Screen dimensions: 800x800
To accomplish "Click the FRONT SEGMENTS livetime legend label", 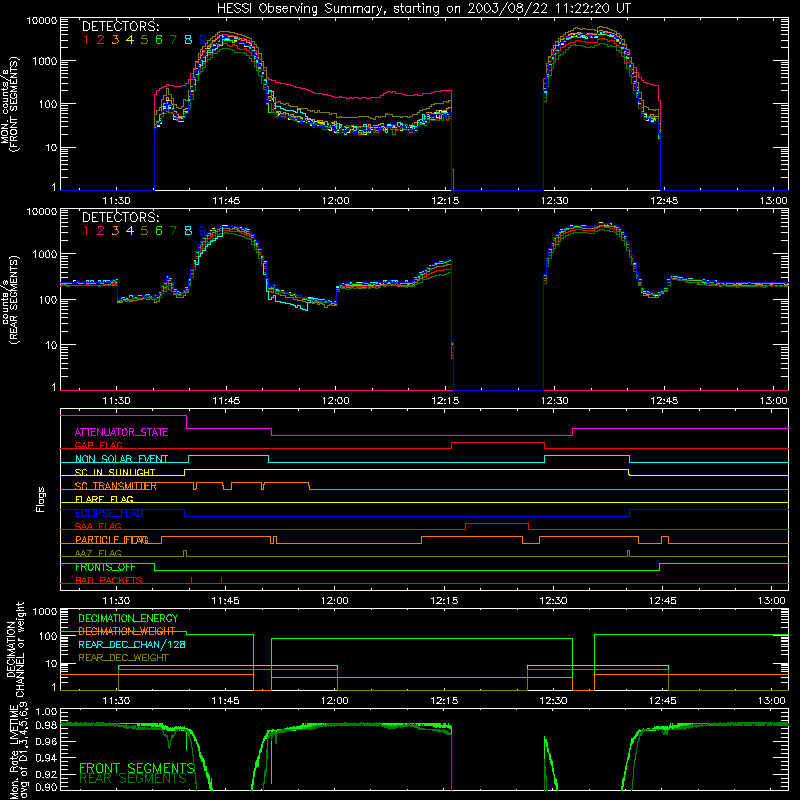I will pos(137,768).
